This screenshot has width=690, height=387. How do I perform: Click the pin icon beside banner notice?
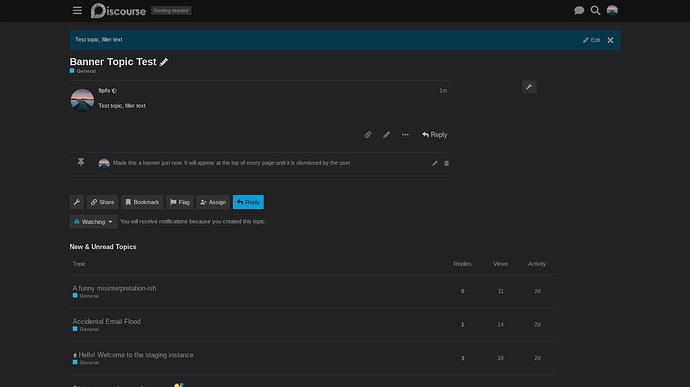click(81, 162)
